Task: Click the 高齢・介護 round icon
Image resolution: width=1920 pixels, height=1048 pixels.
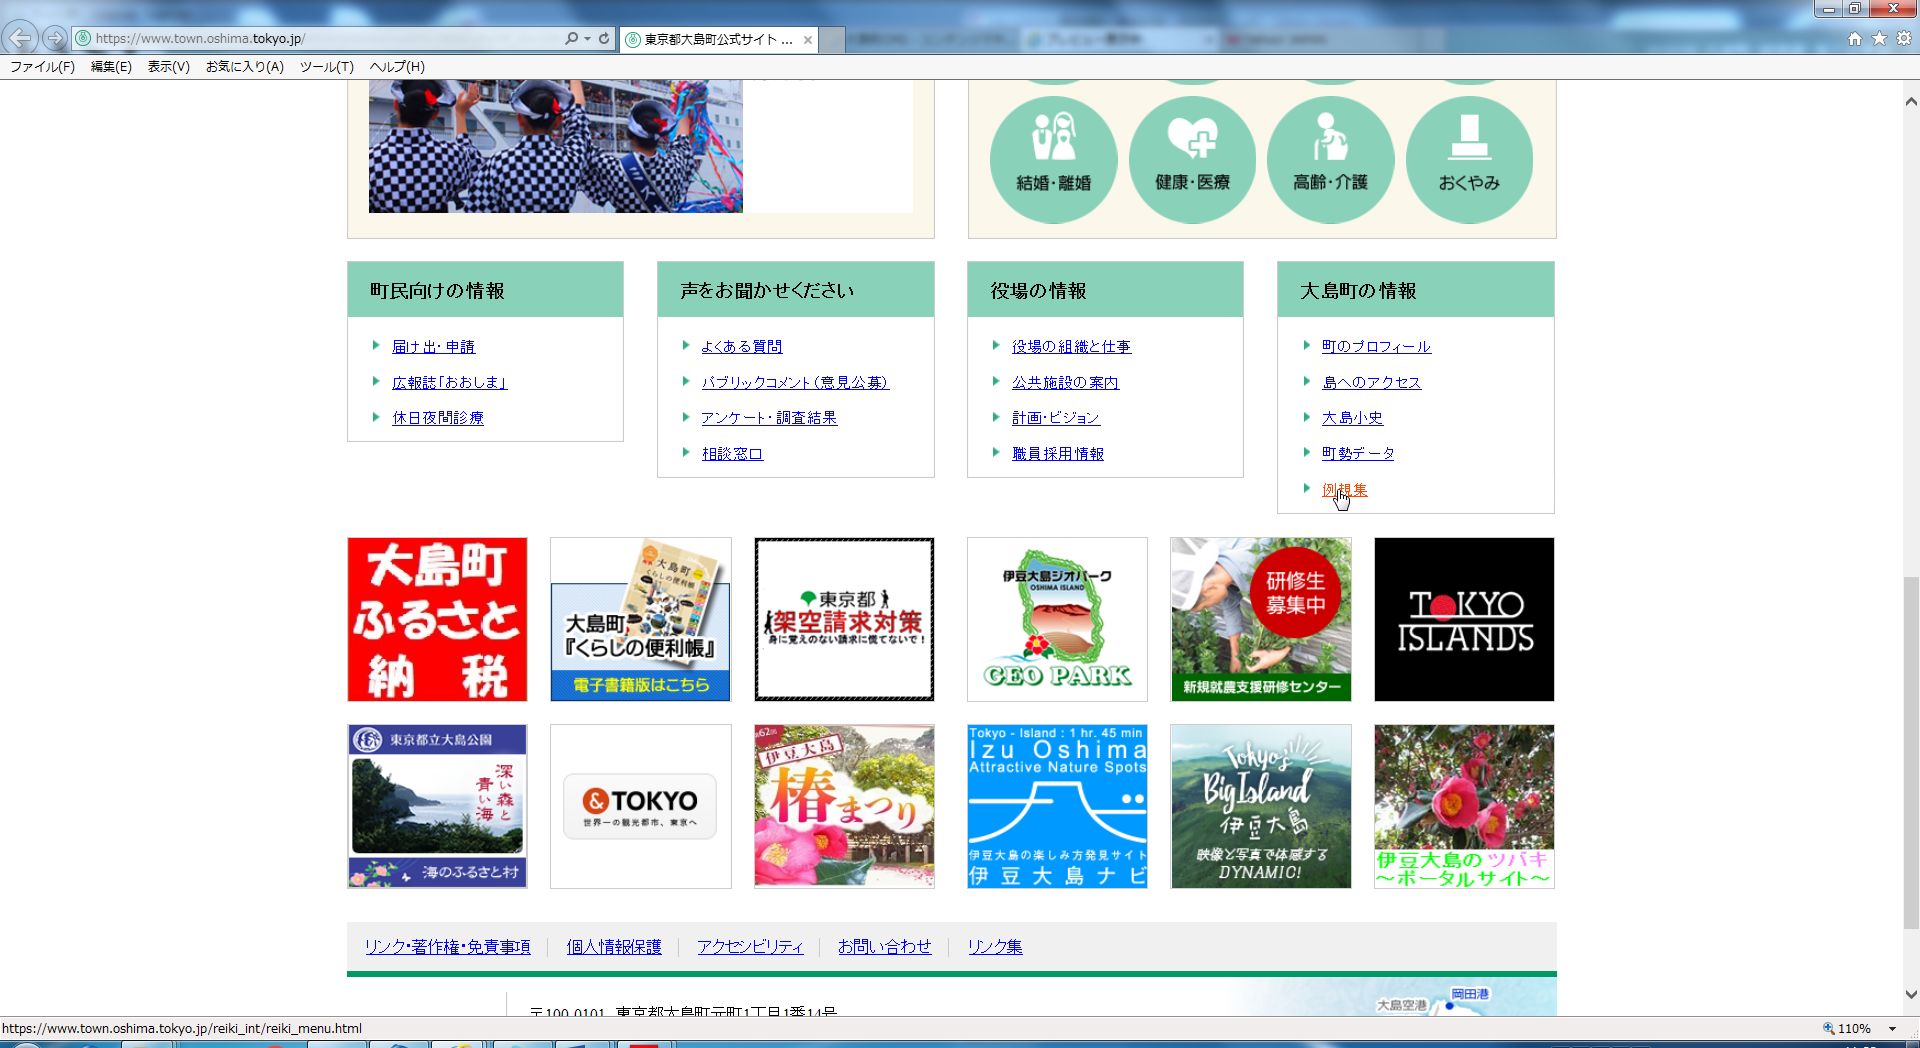Action: [1330, 159]
